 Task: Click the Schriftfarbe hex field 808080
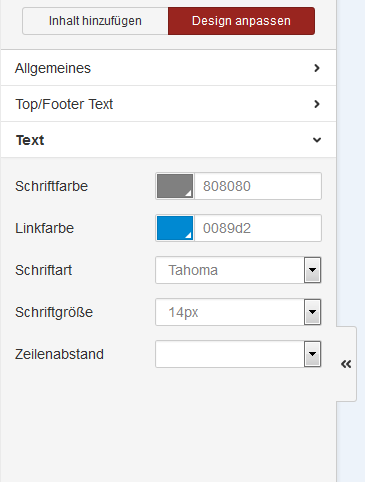pos(258,186)
